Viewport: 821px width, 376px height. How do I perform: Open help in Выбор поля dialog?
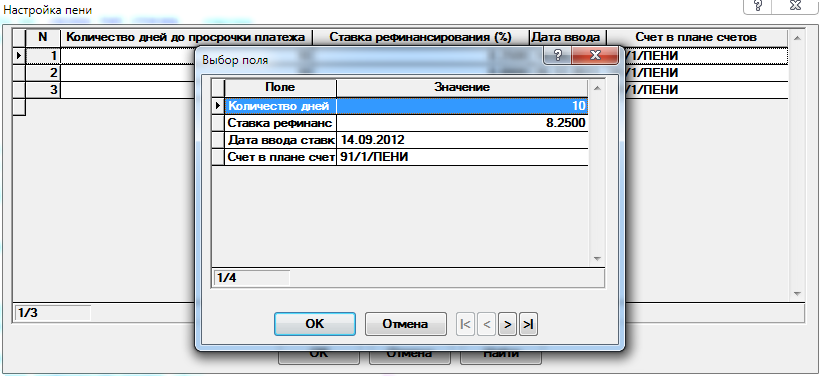tap(558, 55)
